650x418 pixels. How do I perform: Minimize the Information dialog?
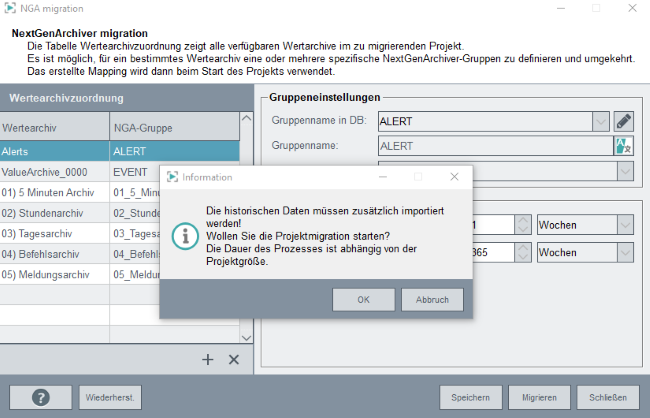tap(383, 177)
